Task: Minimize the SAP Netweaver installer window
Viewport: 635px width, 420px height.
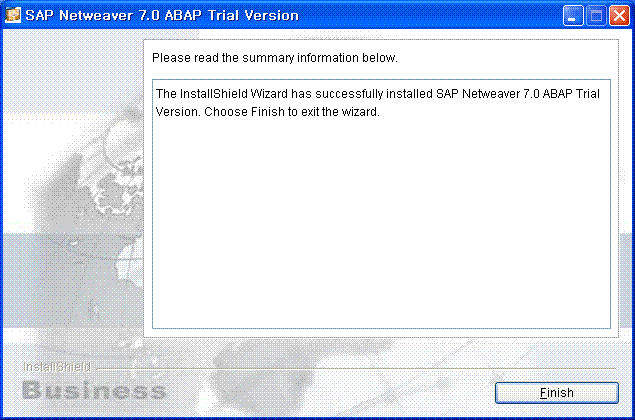Action: pos(573,16)
